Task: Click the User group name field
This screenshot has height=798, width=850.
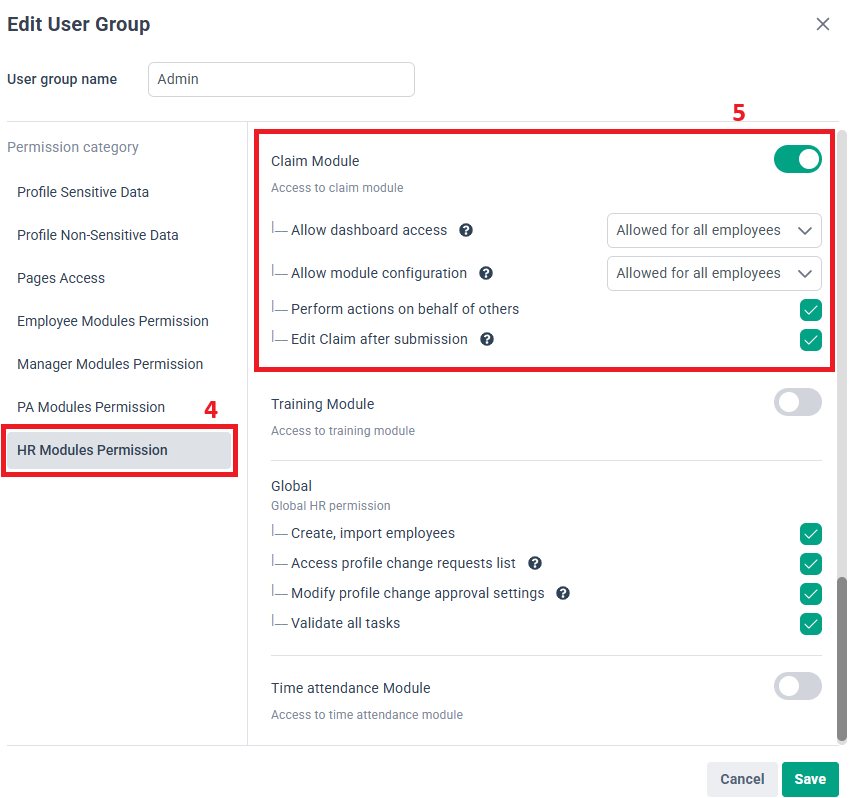Action: [x=281, y=80]
